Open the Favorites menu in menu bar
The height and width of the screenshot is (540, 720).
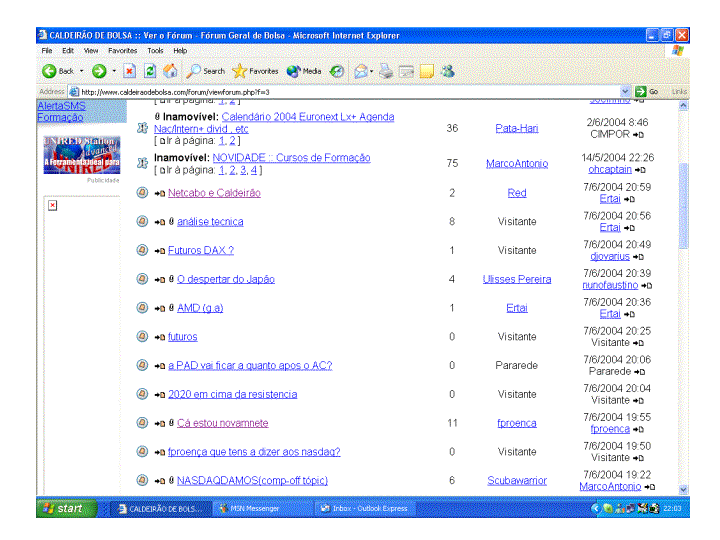point(122,50)
